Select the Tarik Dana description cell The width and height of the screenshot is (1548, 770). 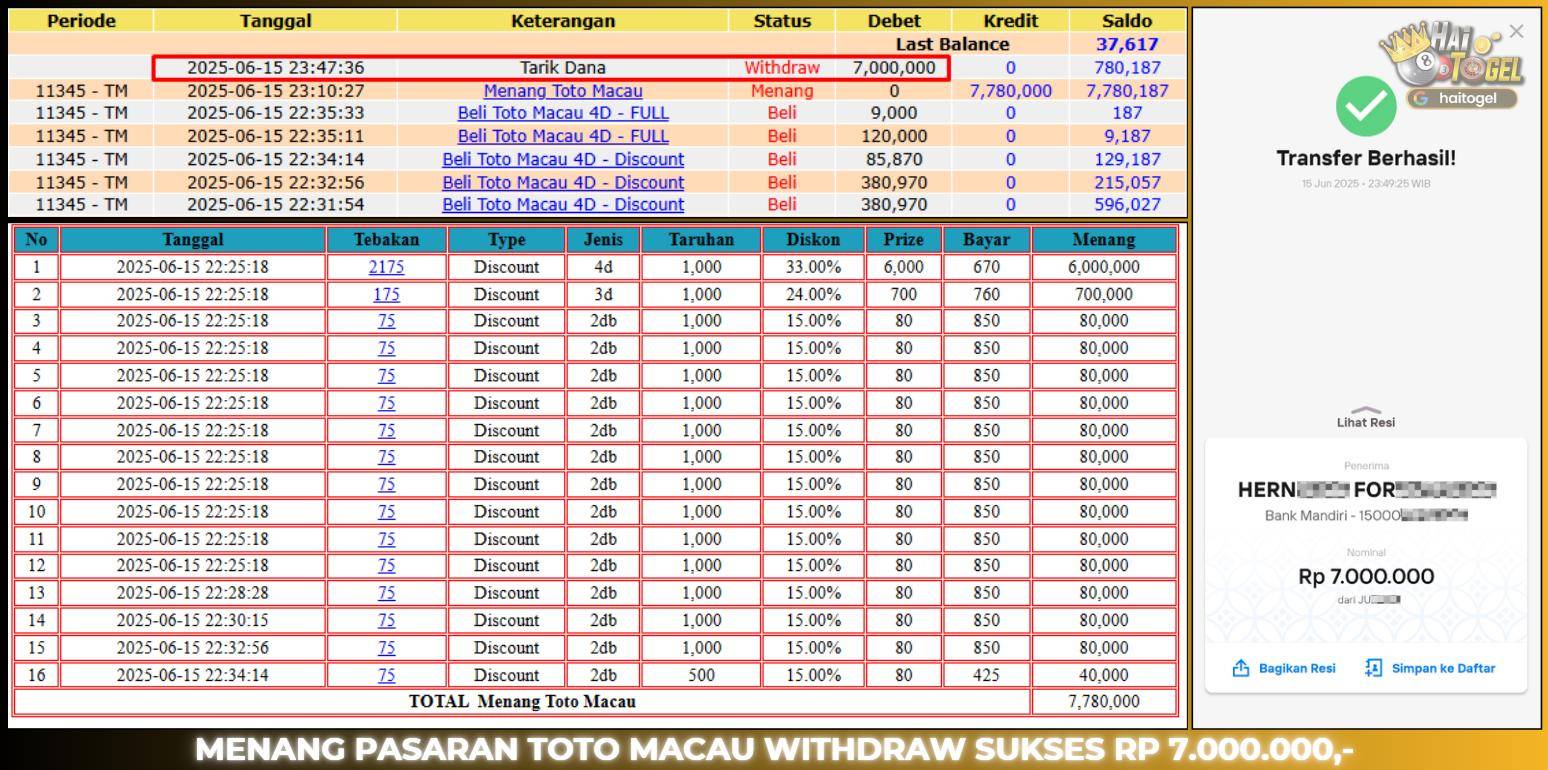tap(563, 68)
